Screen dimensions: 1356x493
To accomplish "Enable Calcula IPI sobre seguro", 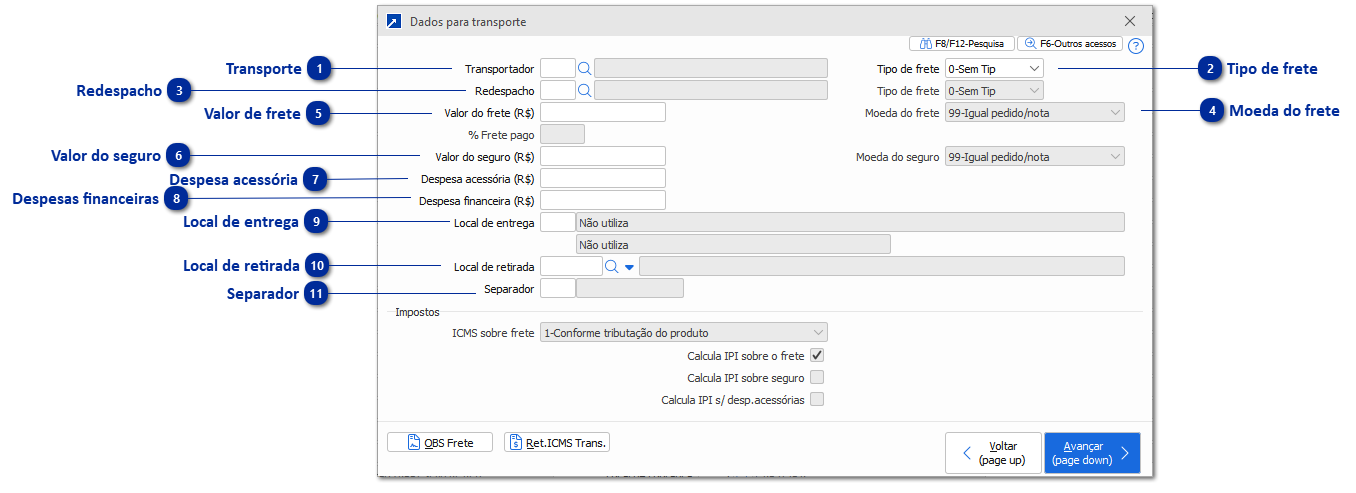I will (817, 378).
